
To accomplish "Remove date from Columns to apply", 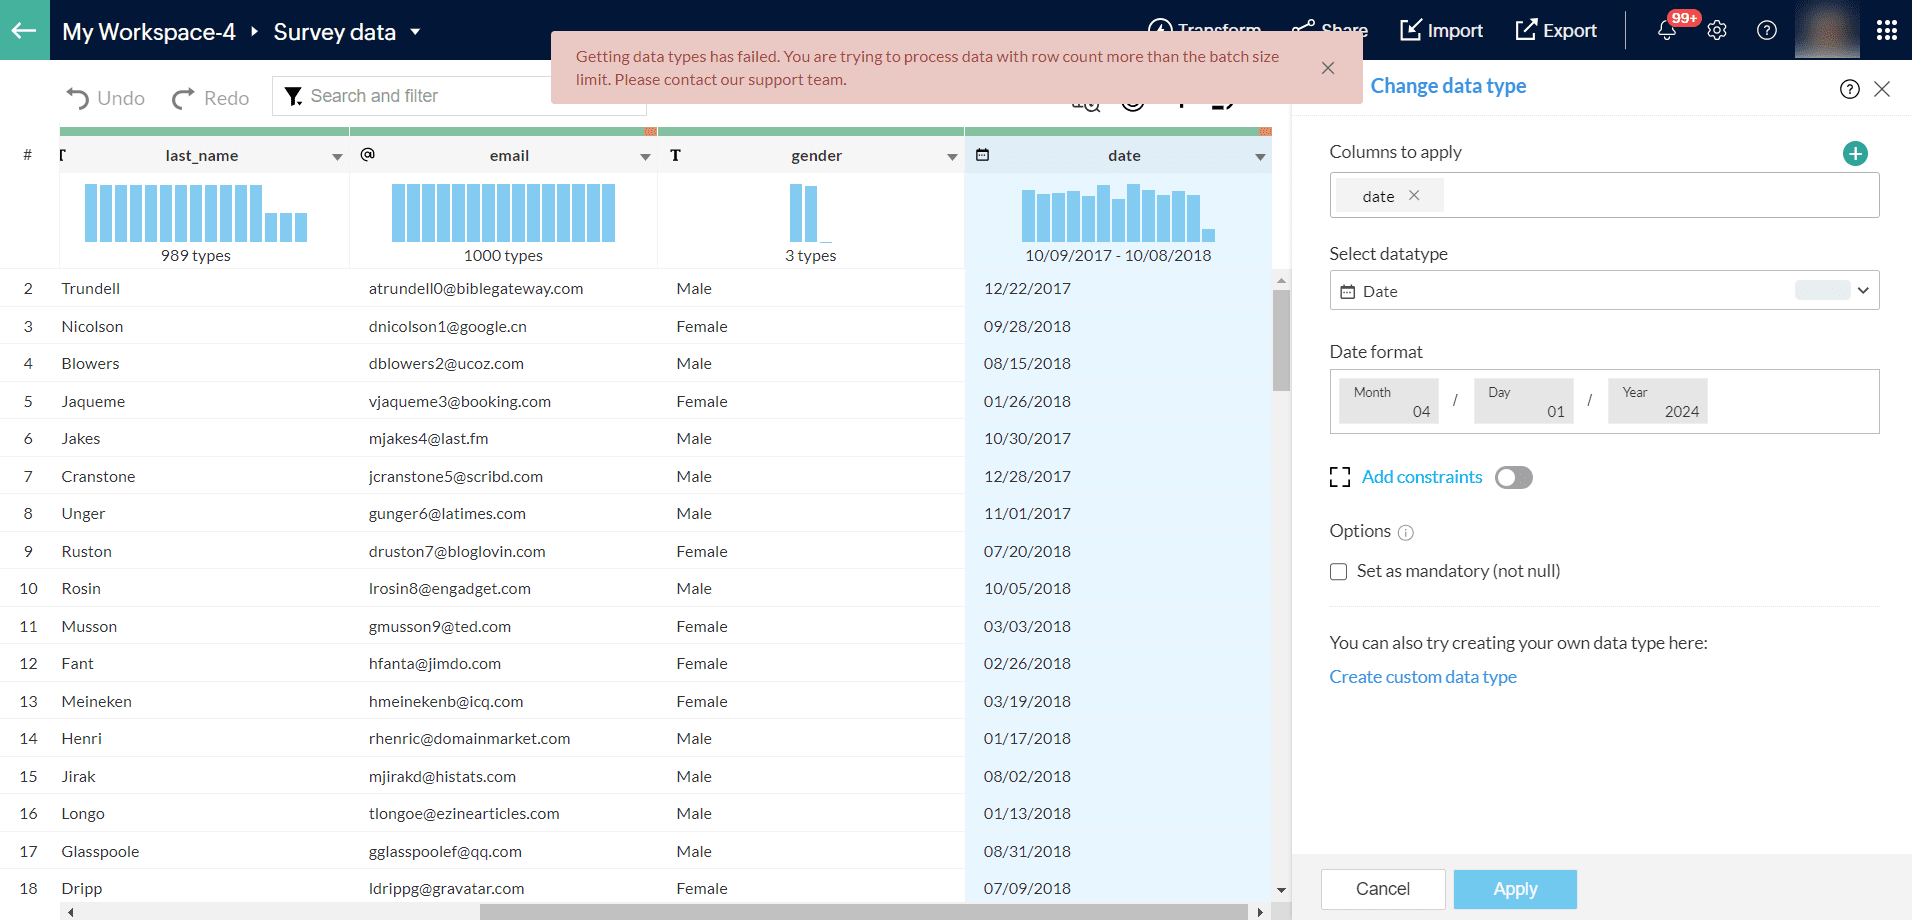I will point(1414,196).
